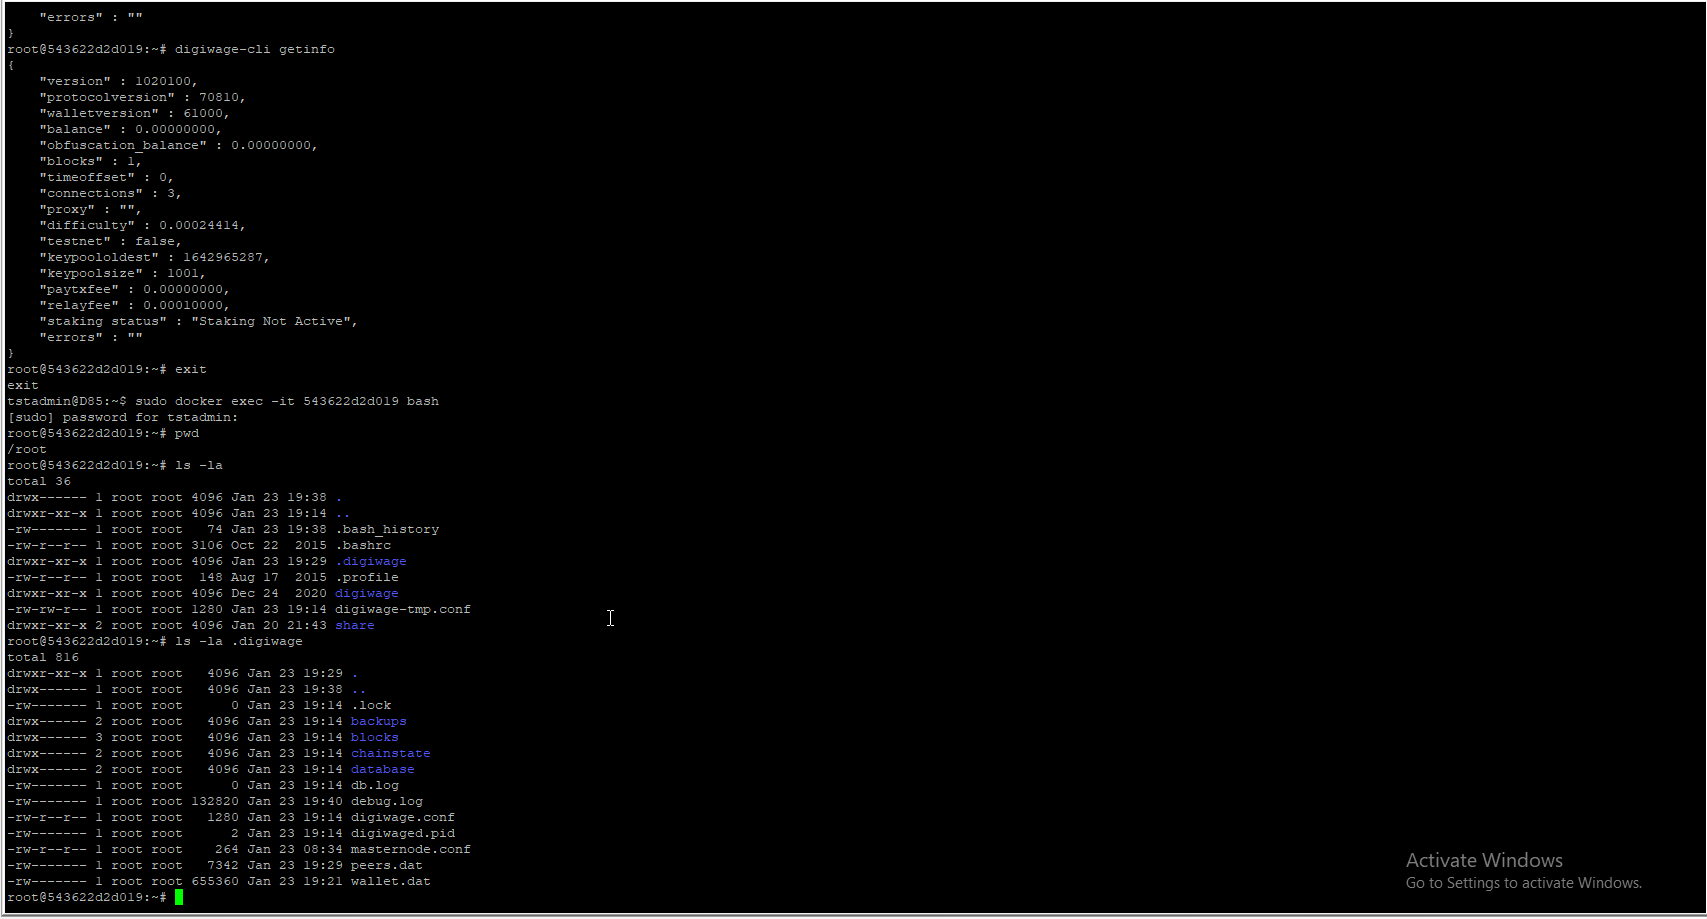Click the "total 816" line
The width and height of the screenshot is (1707, 919).
(x=43, y=657)
